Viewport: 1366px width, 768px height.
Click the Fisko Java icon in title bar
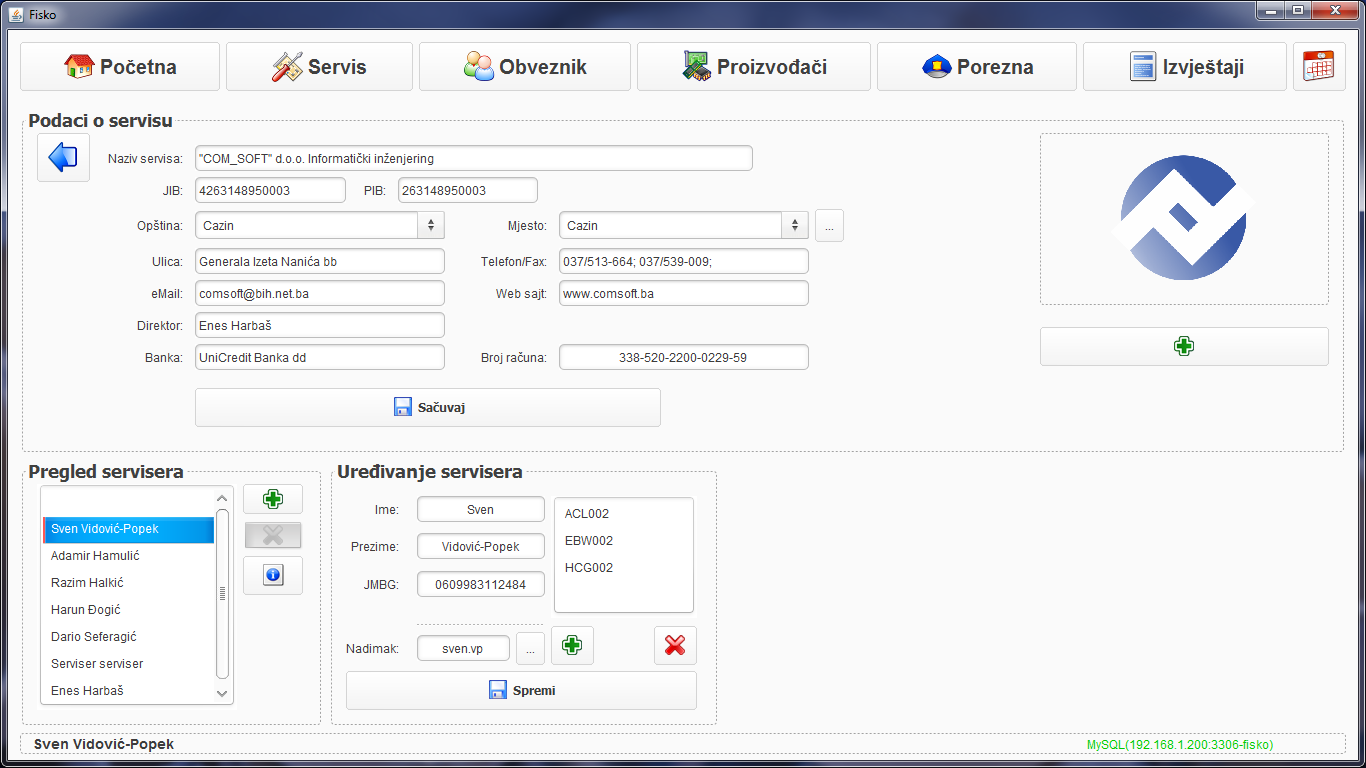pos(16,14)
